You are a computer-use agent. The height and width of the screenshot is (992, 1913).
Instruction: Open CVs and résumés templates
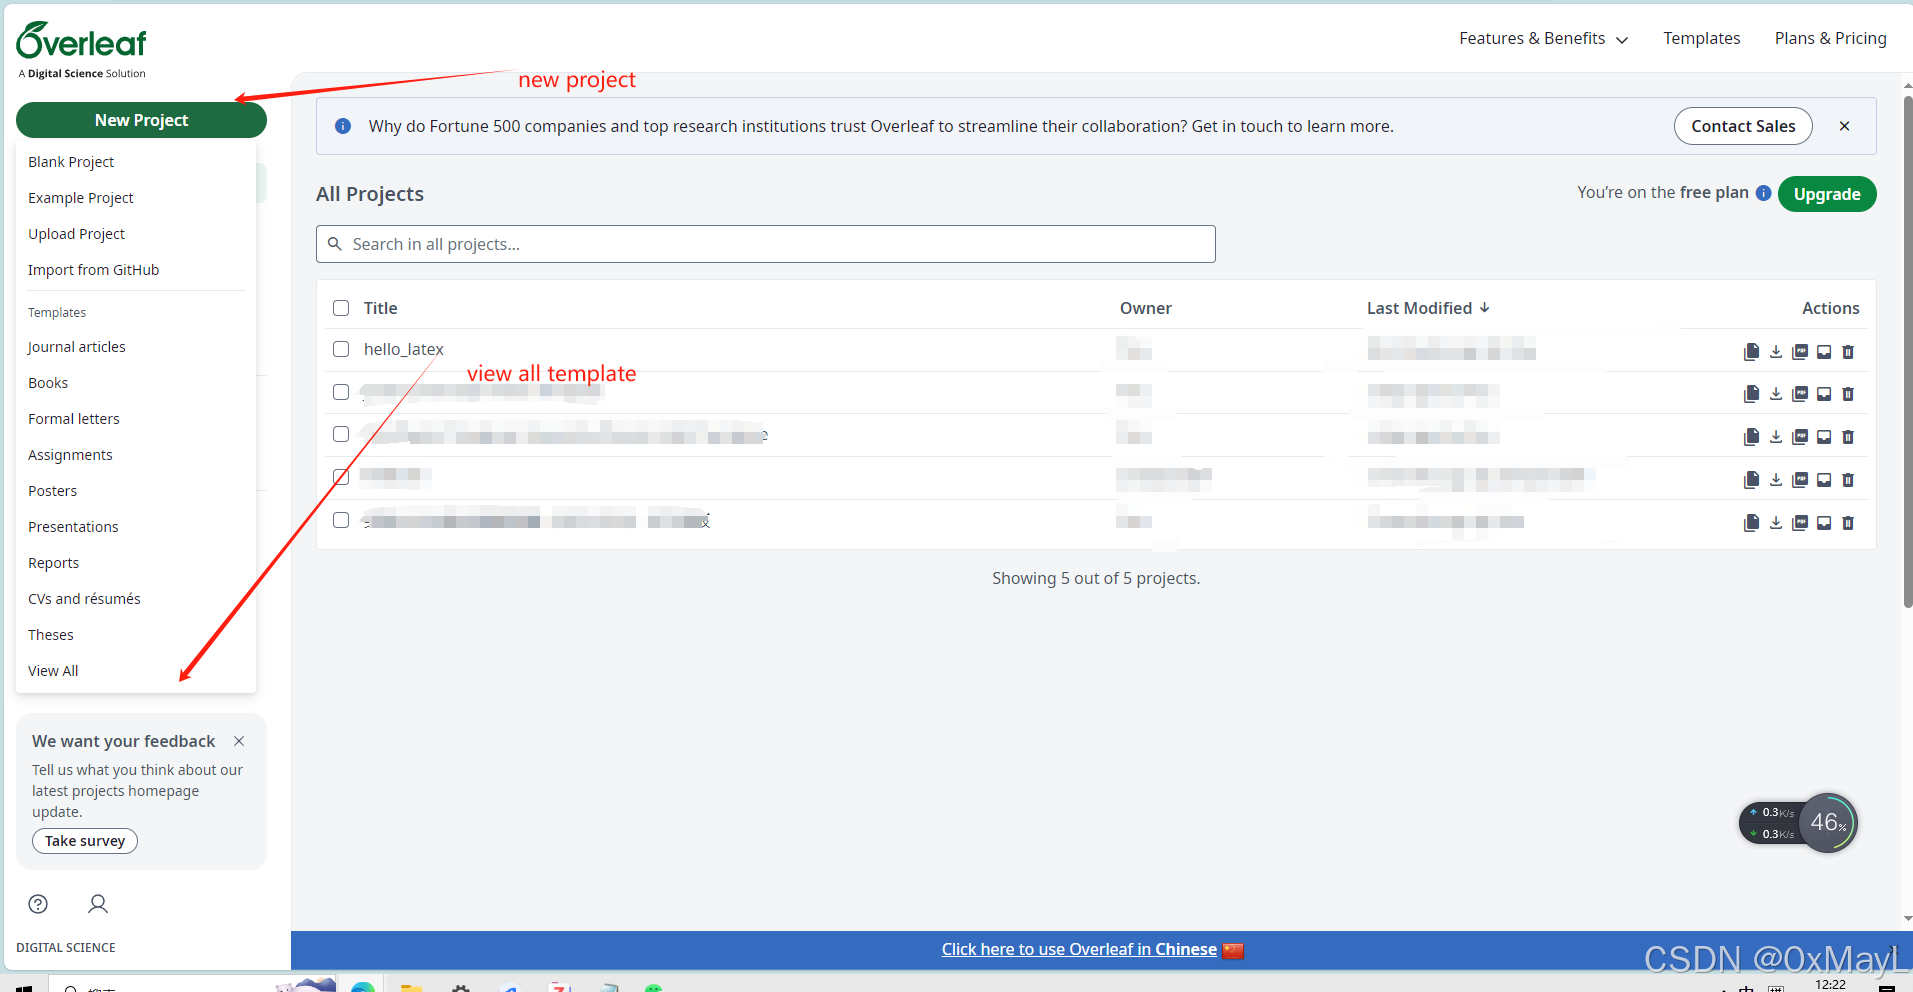[x=84, y=599]
